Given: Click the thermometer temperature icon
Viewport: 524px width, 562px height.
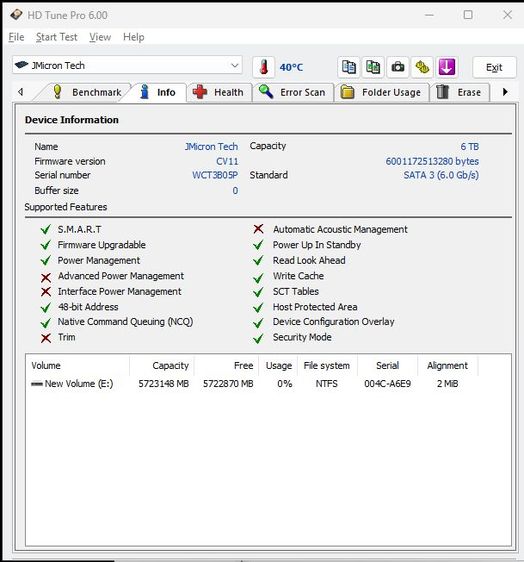Looking at the screenshot, I should 263,67.
